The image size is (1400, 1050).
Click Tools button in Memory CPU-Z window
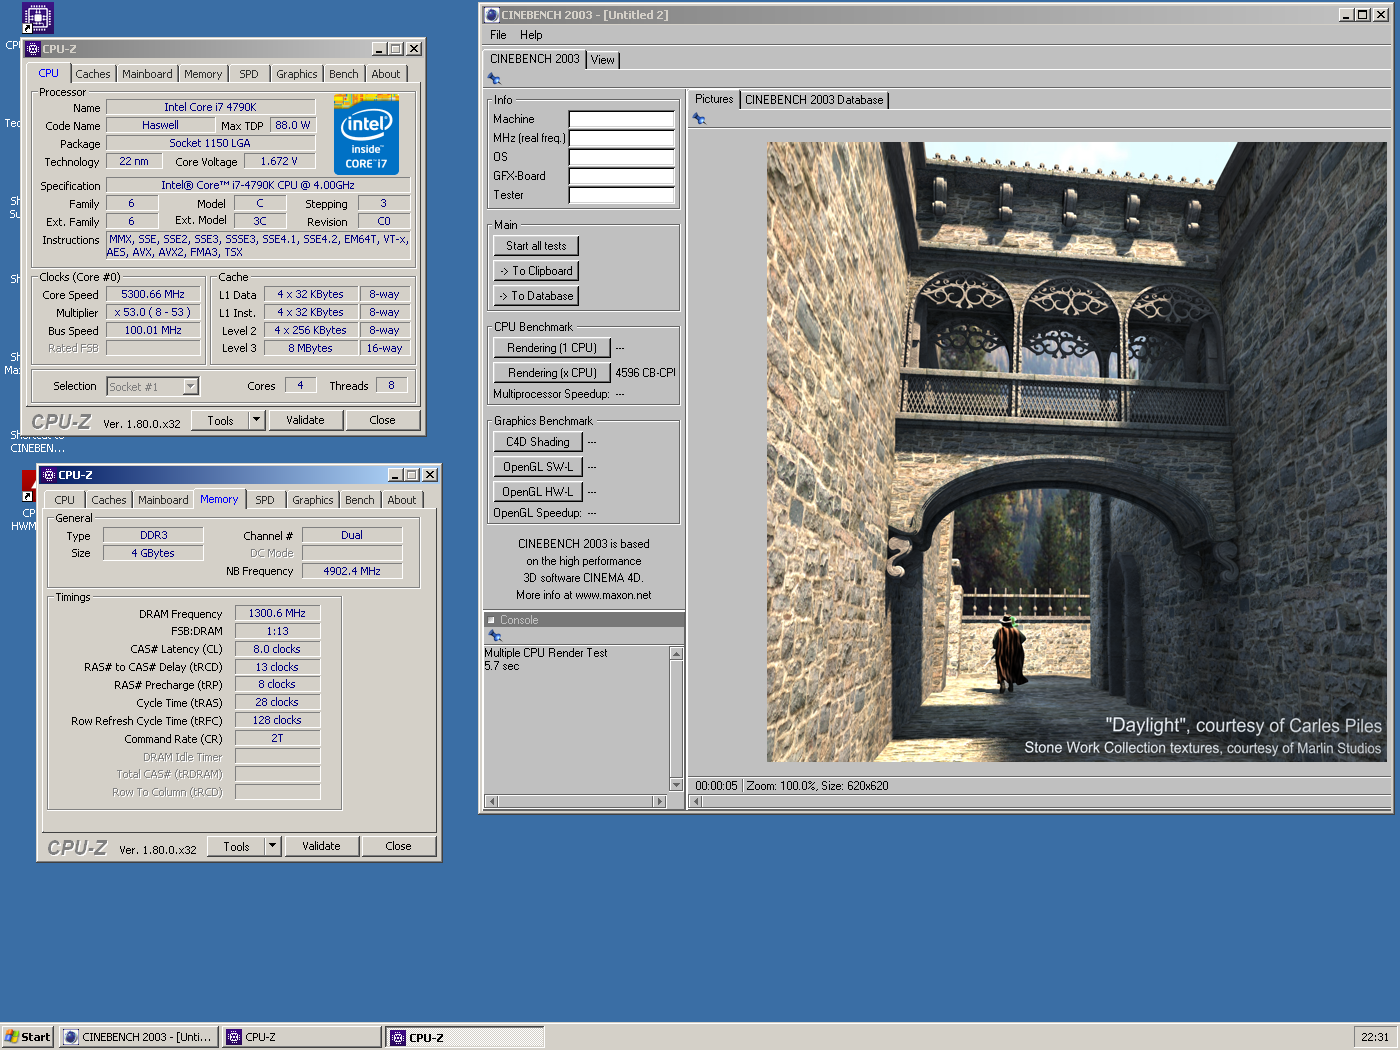pos(236,846)
